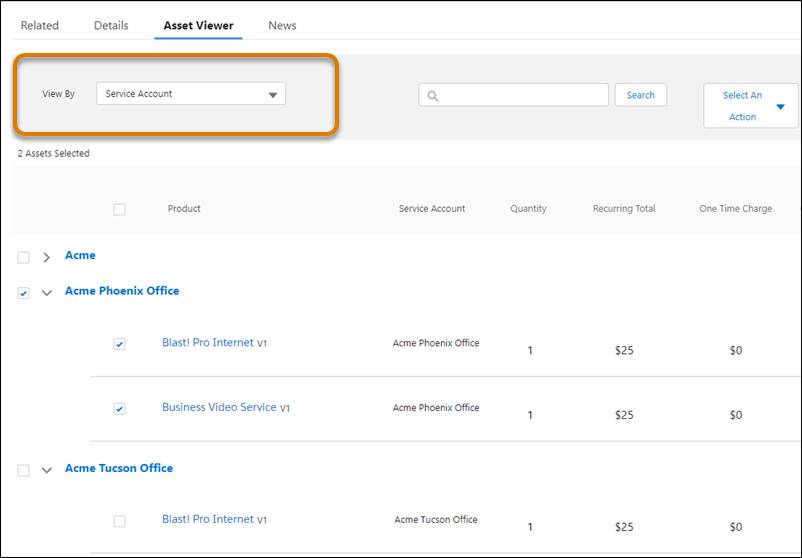Open the Acme account link
The image size is (802, 558).
click(80, 255)
